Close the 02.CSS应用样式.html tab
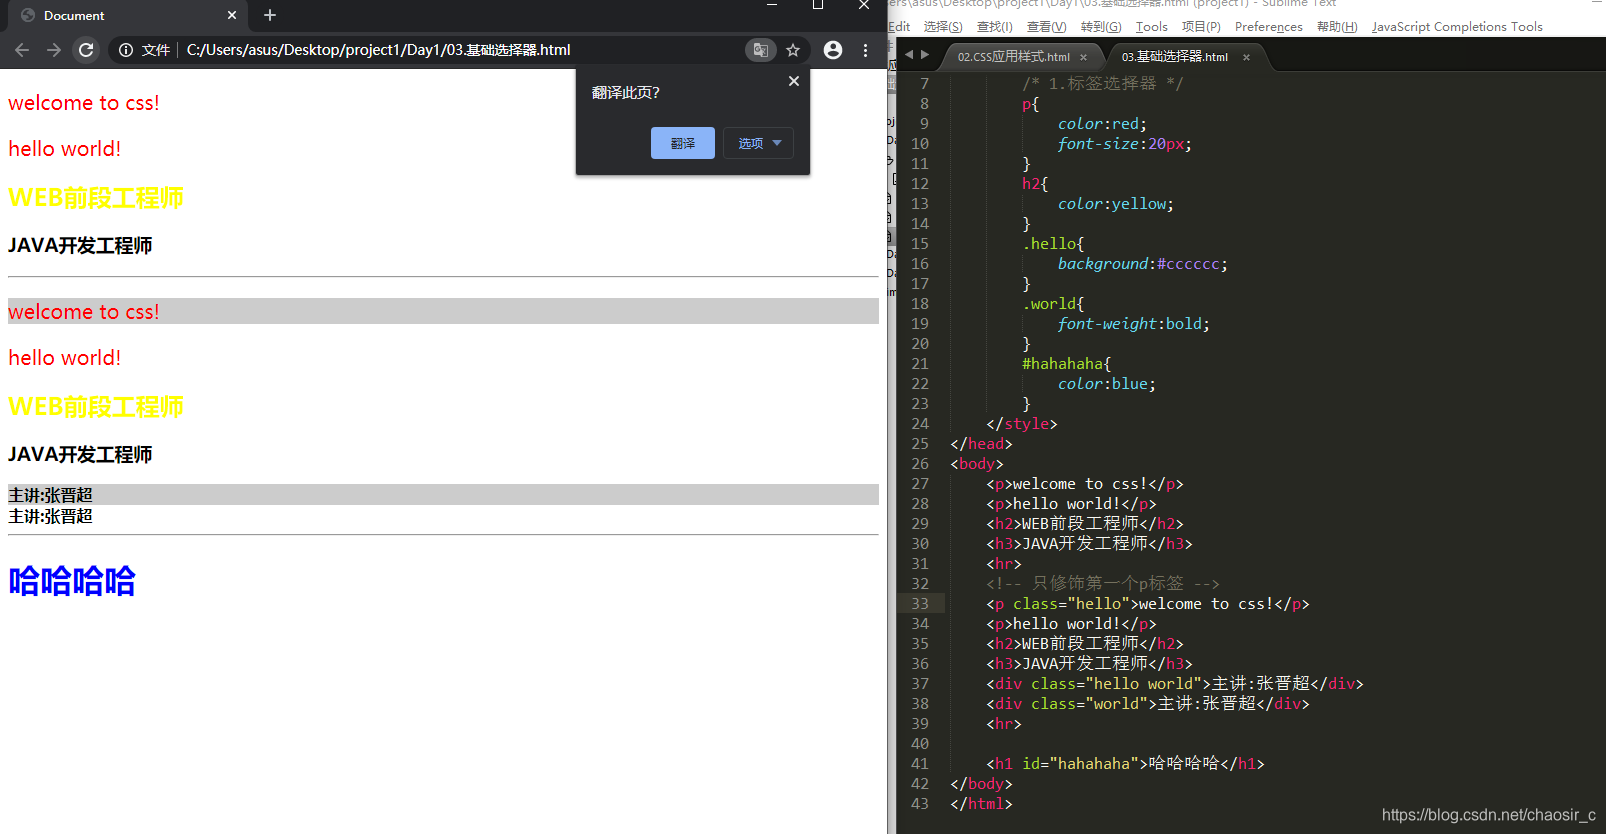The image size is (1606, 834). (x=1083, y=57)
